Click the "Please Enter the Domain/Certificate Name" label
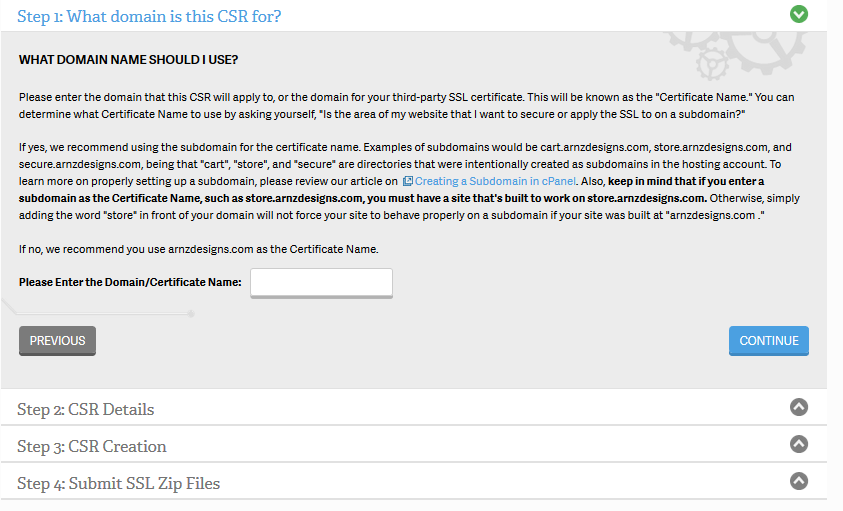The height and width of the screenshot is (511, 843). pos(130,282)
